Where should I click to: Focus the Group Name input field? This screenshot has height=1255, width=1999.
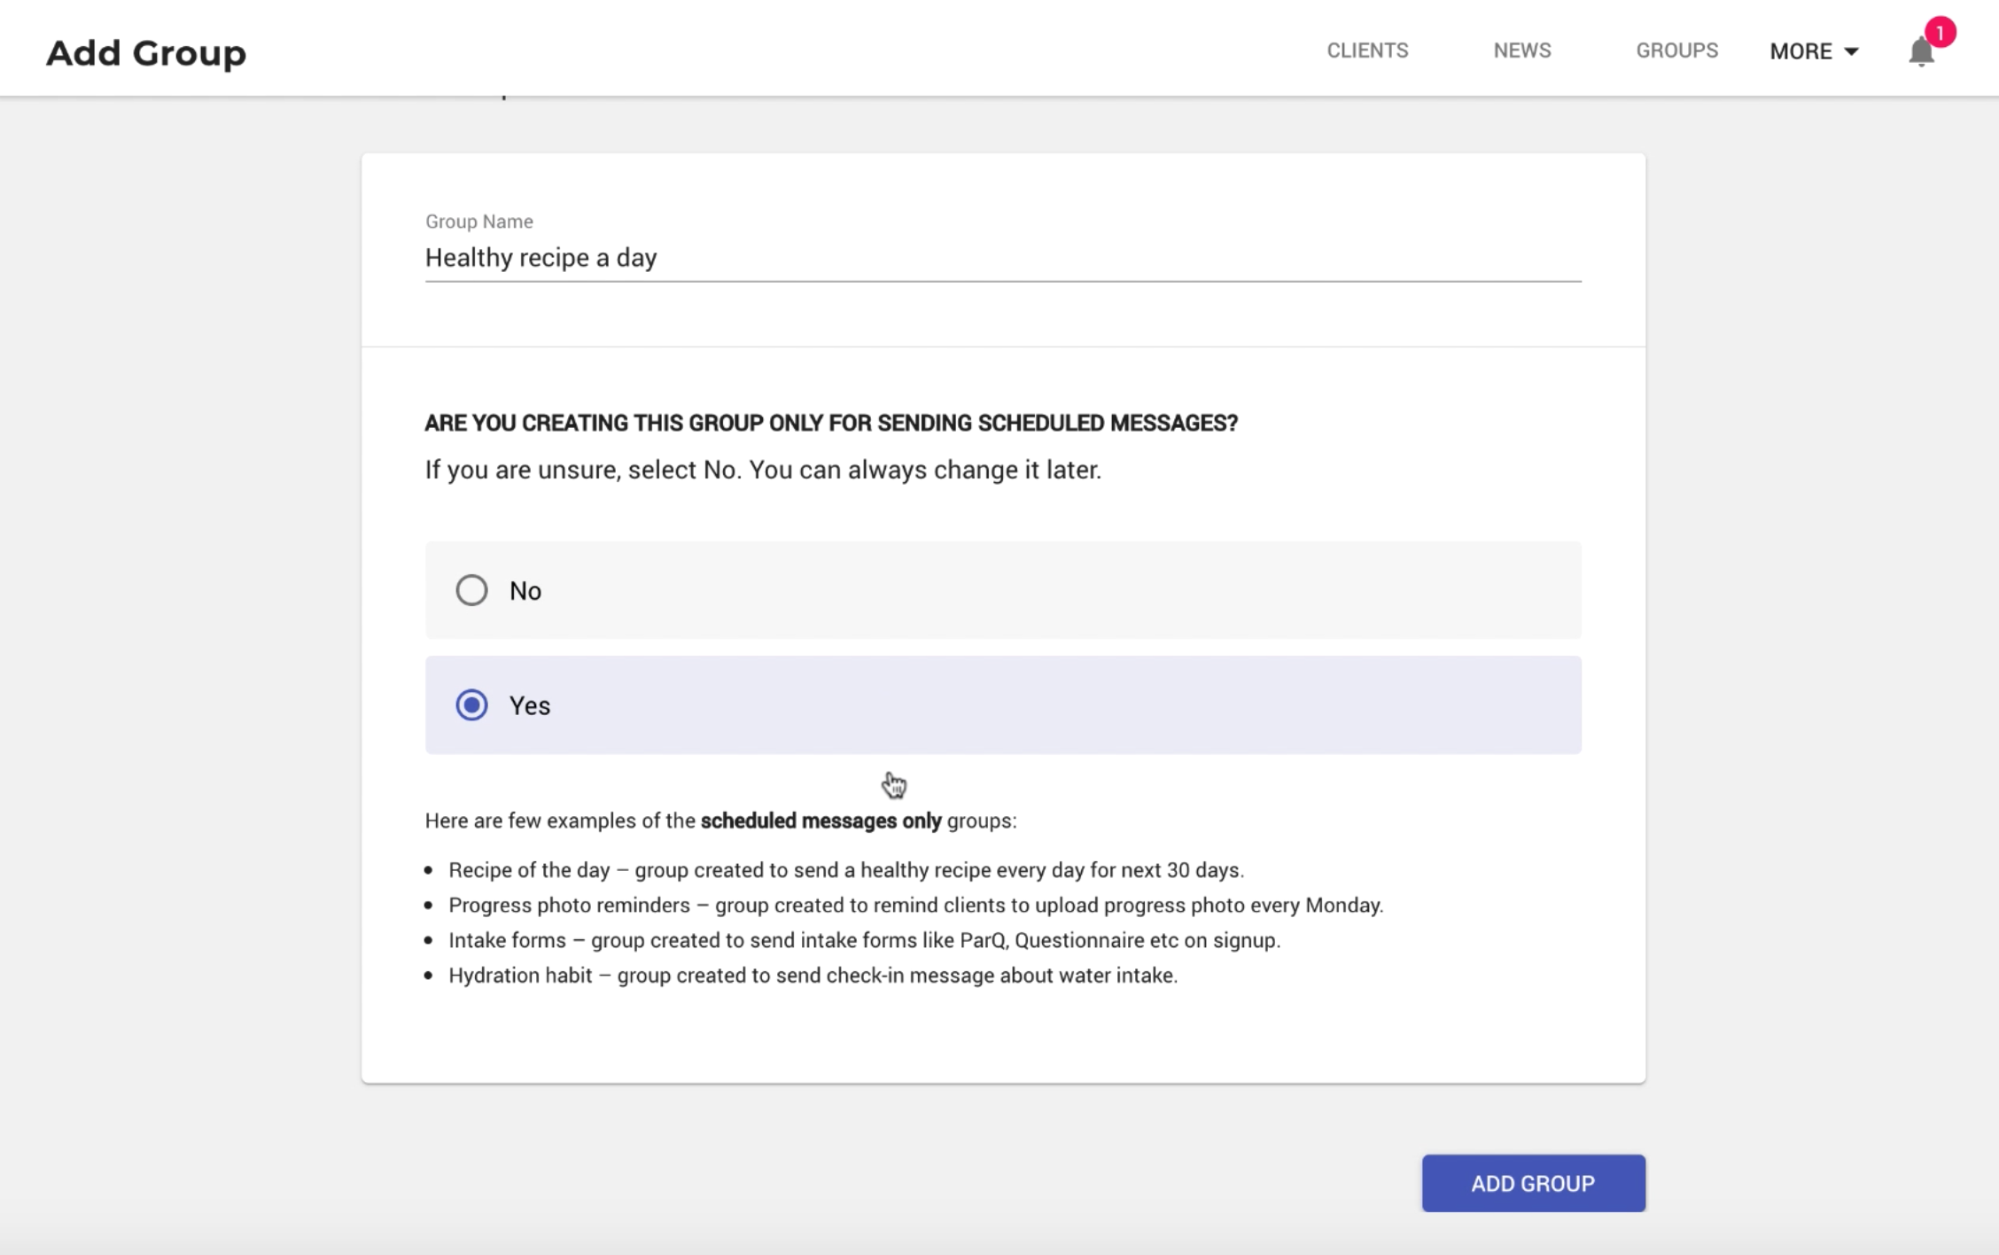(1002, 258)
